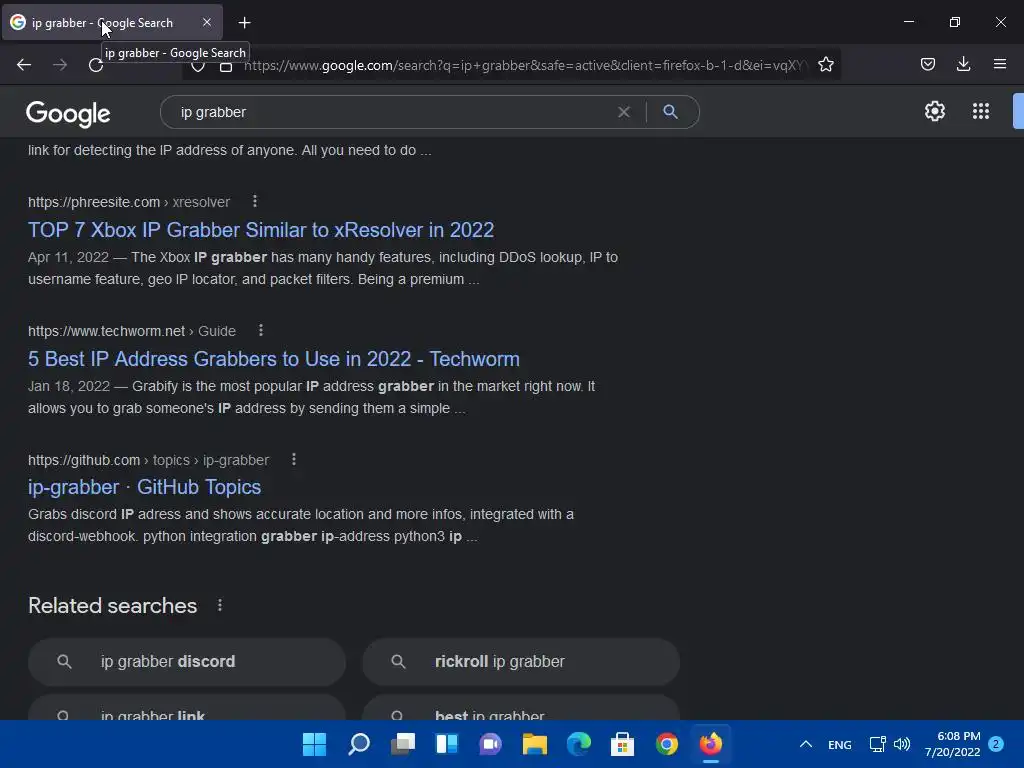This screenshot has height=768, width=1024.
Task: Click the Related searches heading
Action: pyautogui.click(x=112, y=605)
